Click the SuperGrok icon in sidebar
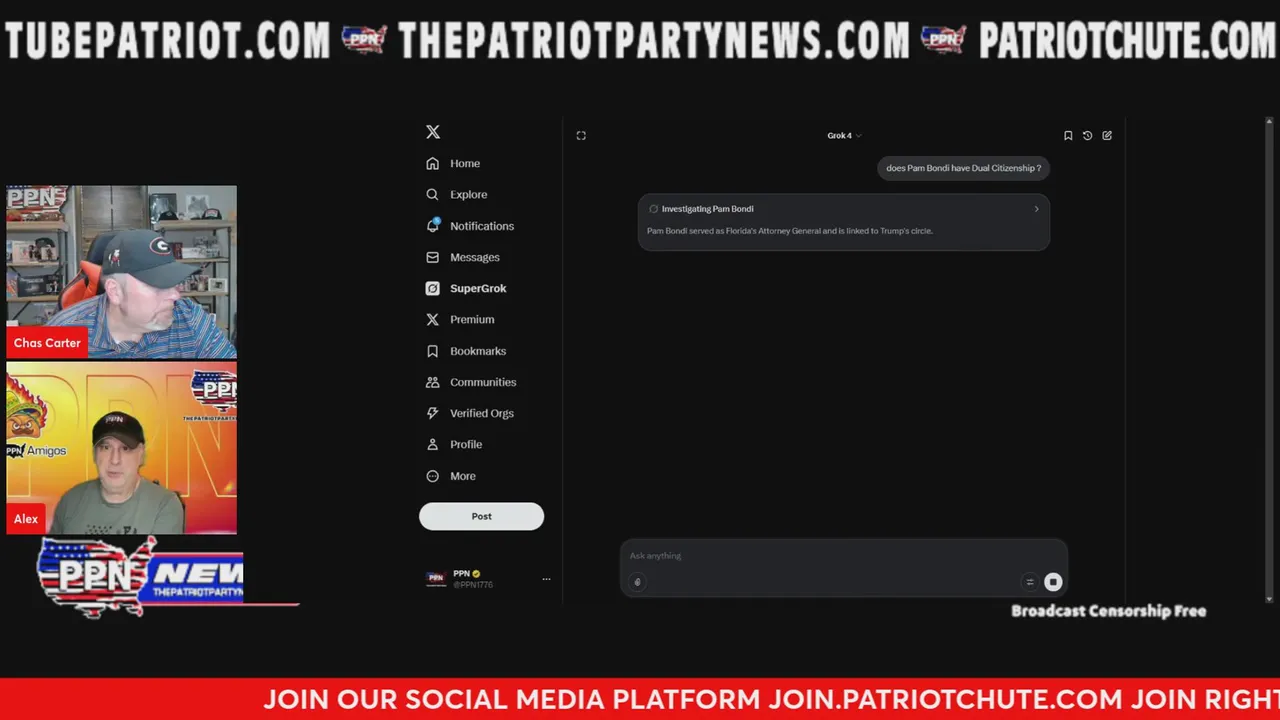Viewport: 1280px width, 720px height. point(433,288)
